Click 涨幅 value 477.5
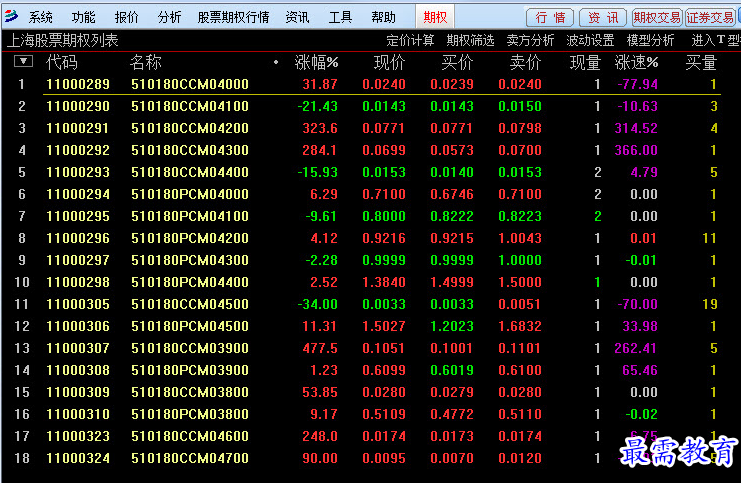 point(320,348)
